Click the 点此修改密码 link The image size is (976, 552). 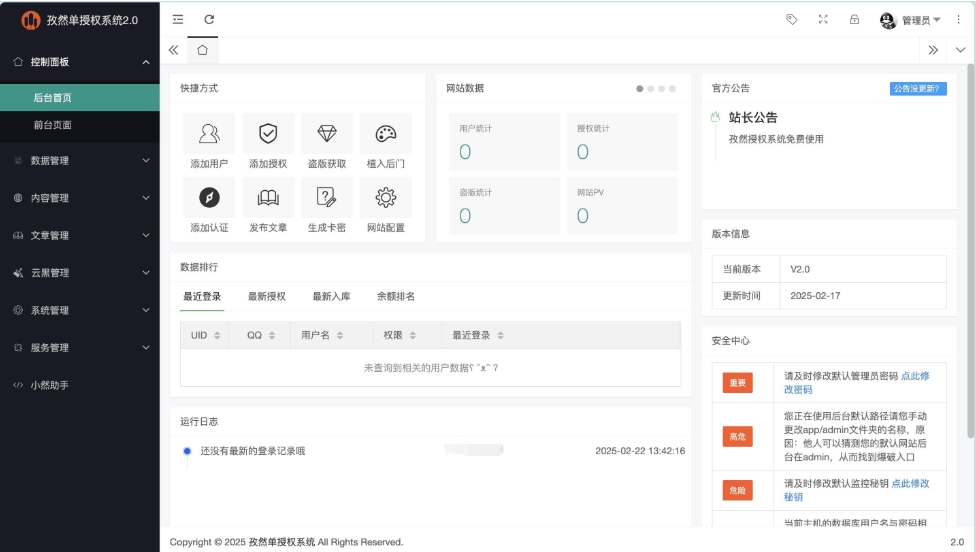coord(856,383)
